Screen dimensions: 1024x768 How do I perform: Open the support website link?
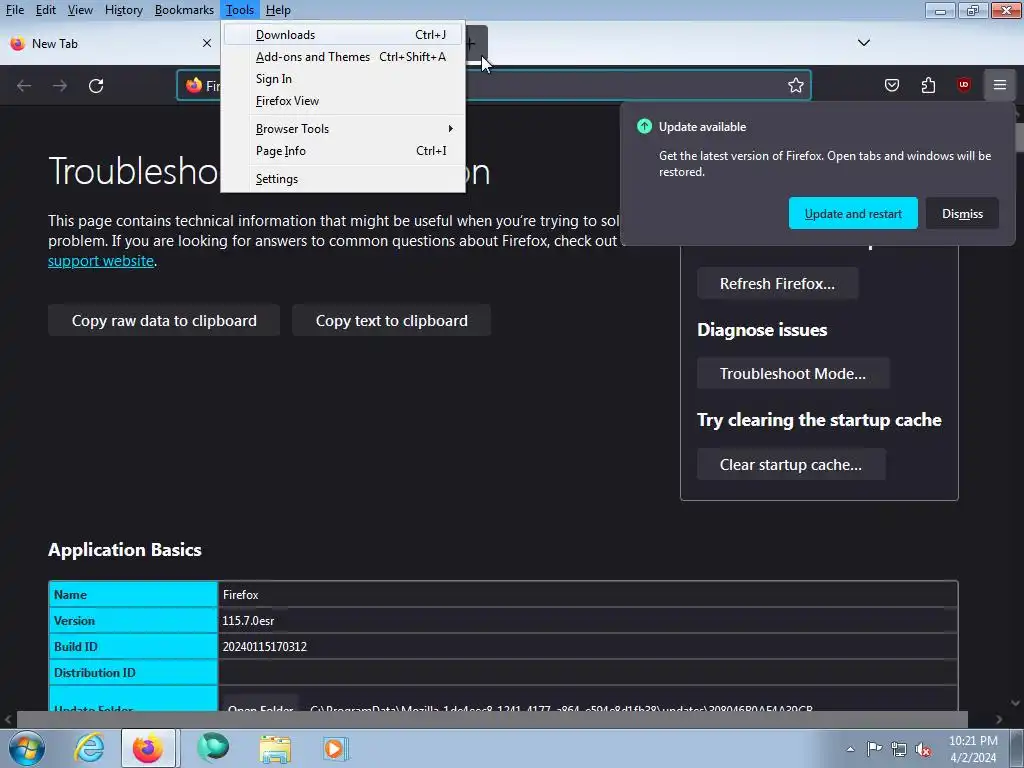click(101, 261)
